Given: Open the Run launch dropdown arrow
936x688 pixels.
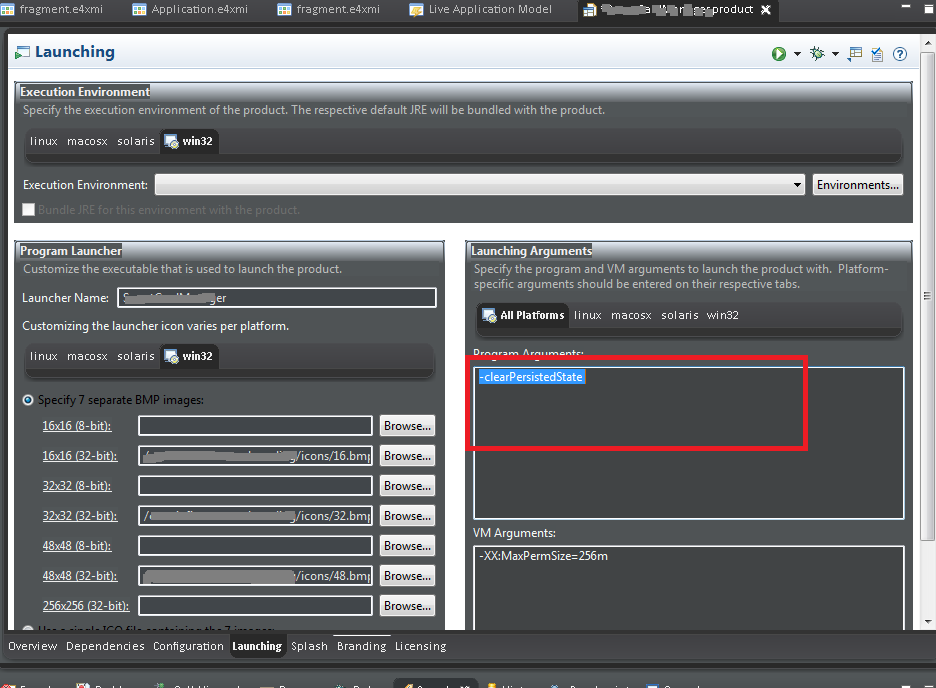Looking at the screenshot, I should [x=797, y=54].
